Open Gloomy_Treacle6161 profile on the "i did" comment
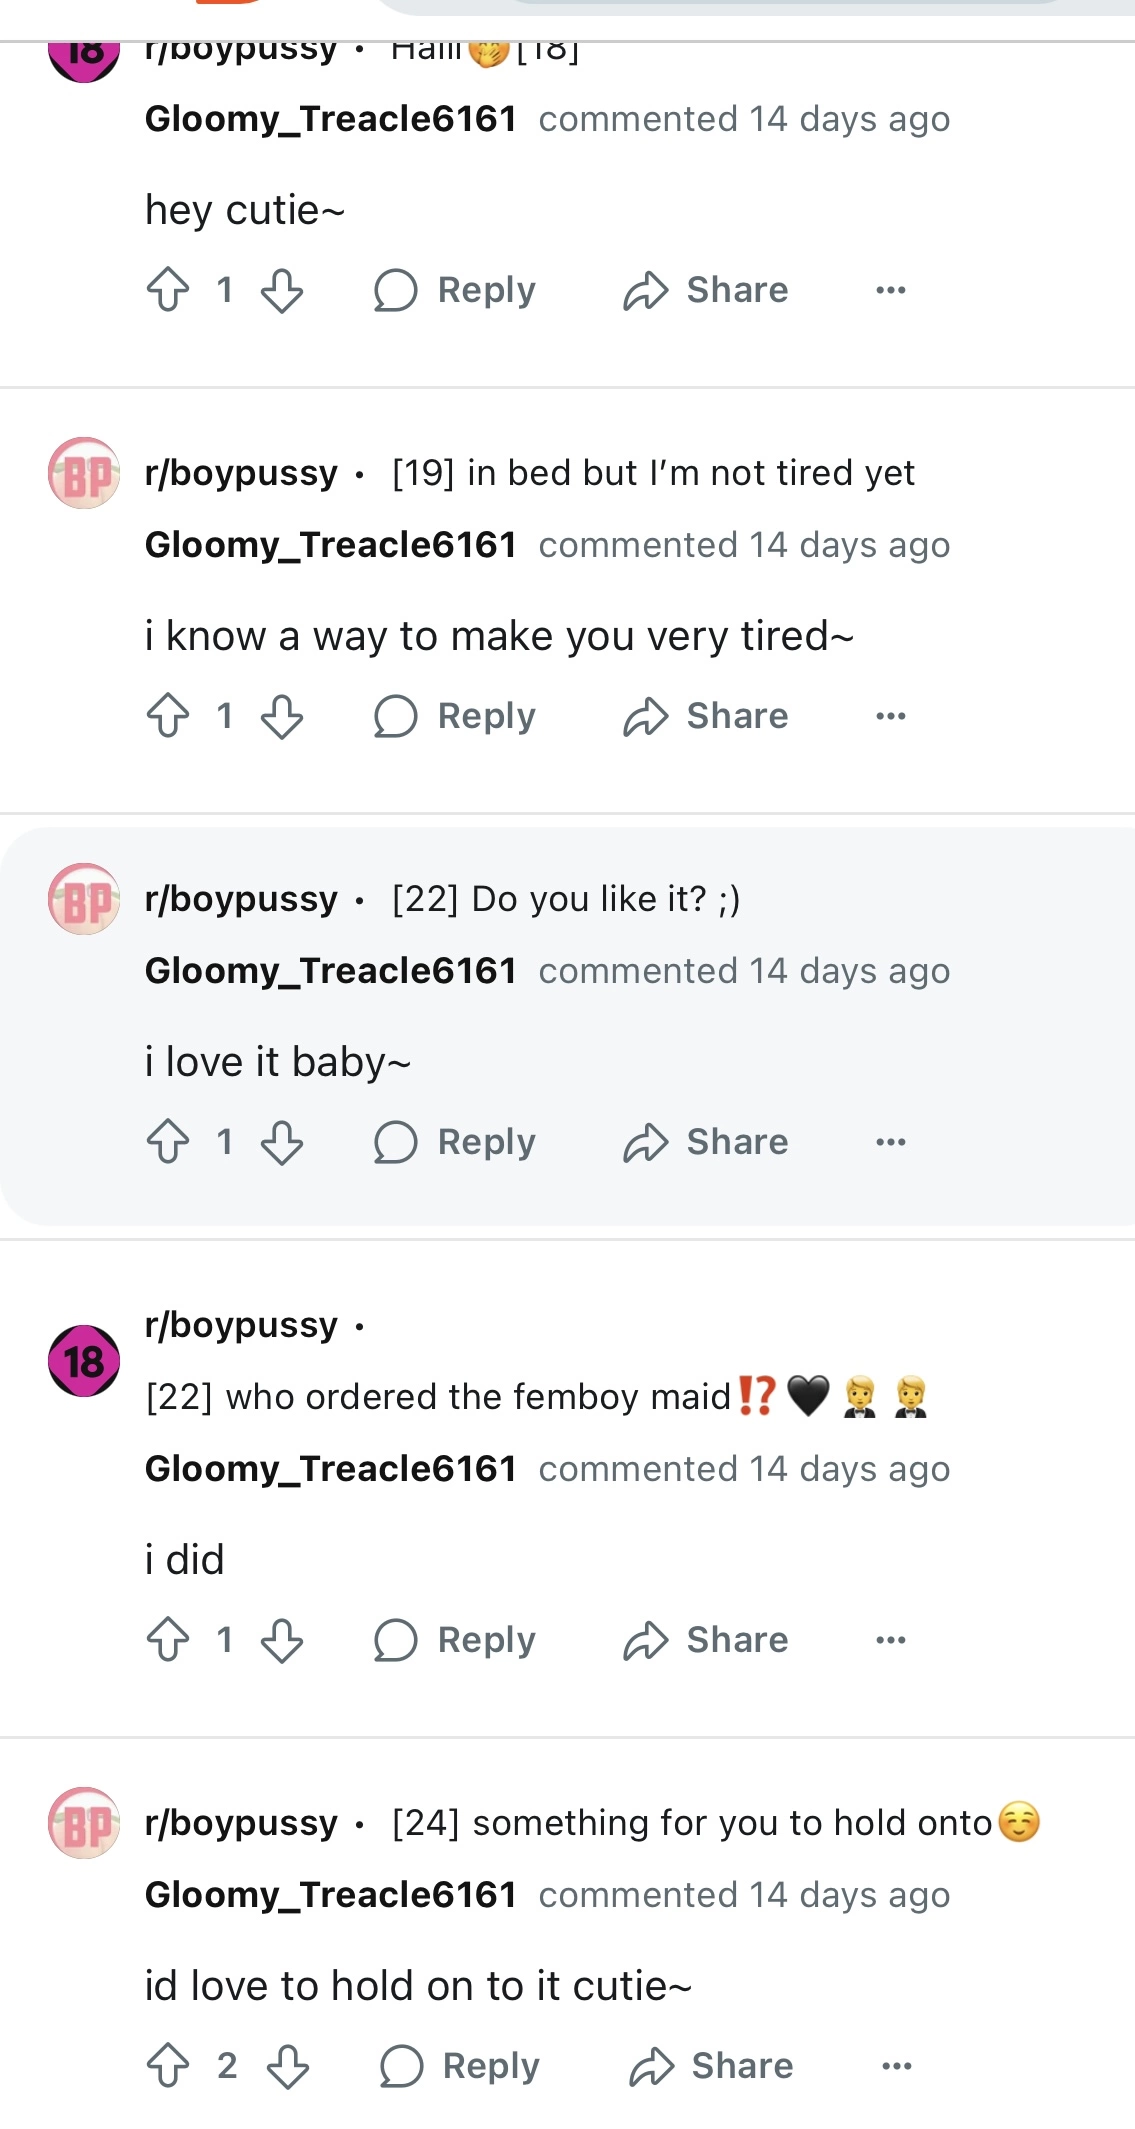 [x=330, y=1469]
